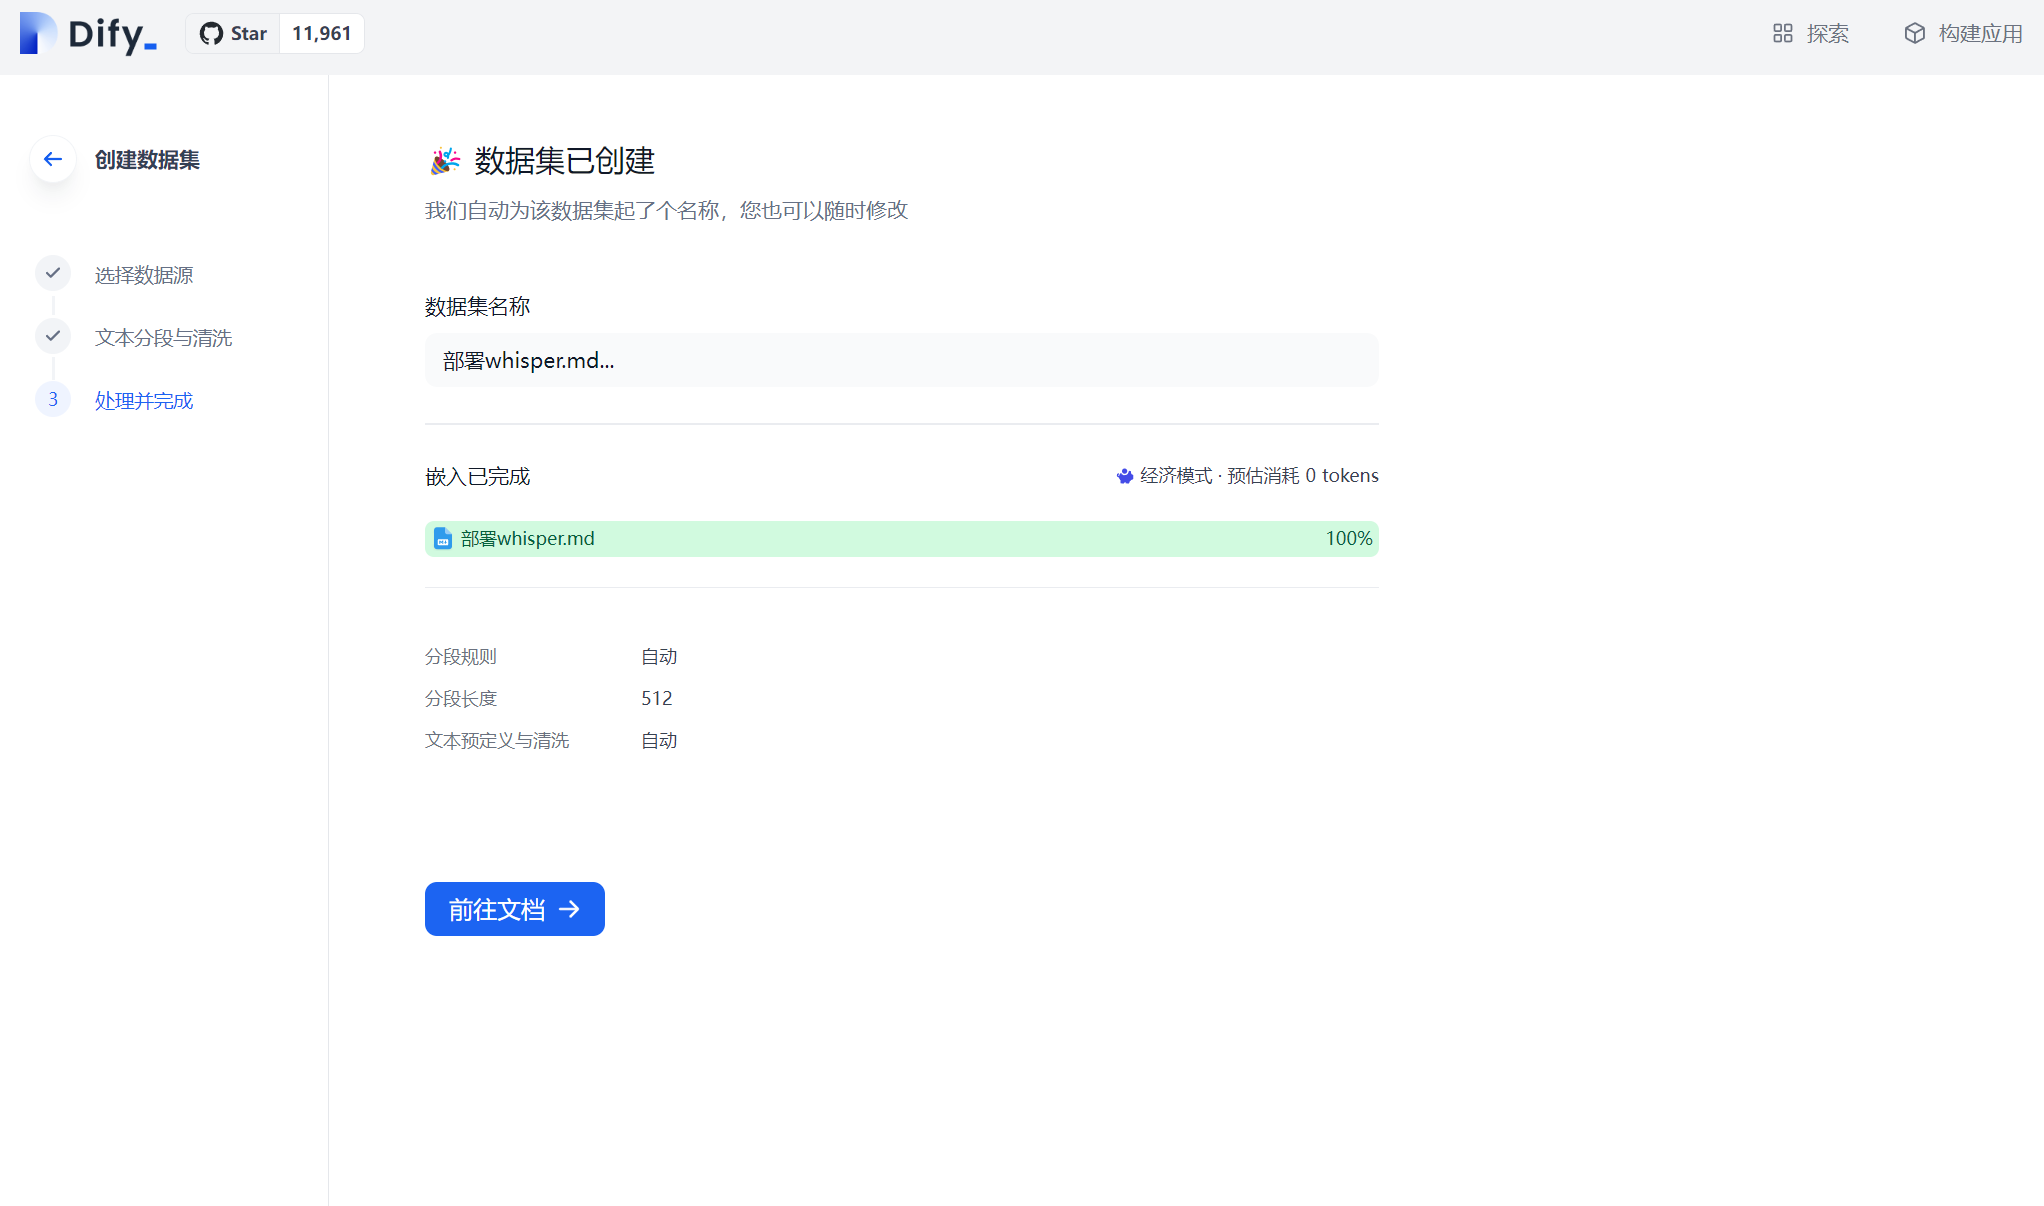Click the checkmark beside 文本分段与清洗
The width and height of the screenshot is (2044, 1206).
pyautogui.click(x=53, y=336)
